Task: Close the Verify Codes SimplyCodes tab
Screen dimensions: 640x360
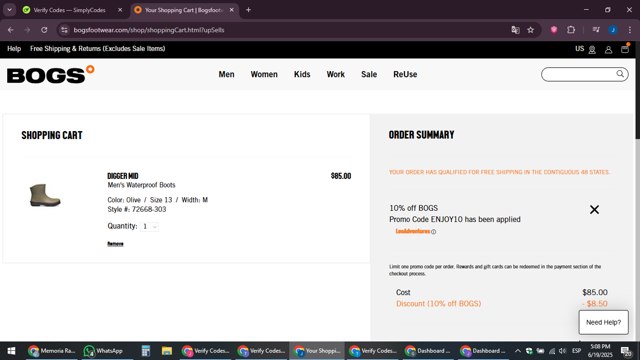Action: pos(120,10)
